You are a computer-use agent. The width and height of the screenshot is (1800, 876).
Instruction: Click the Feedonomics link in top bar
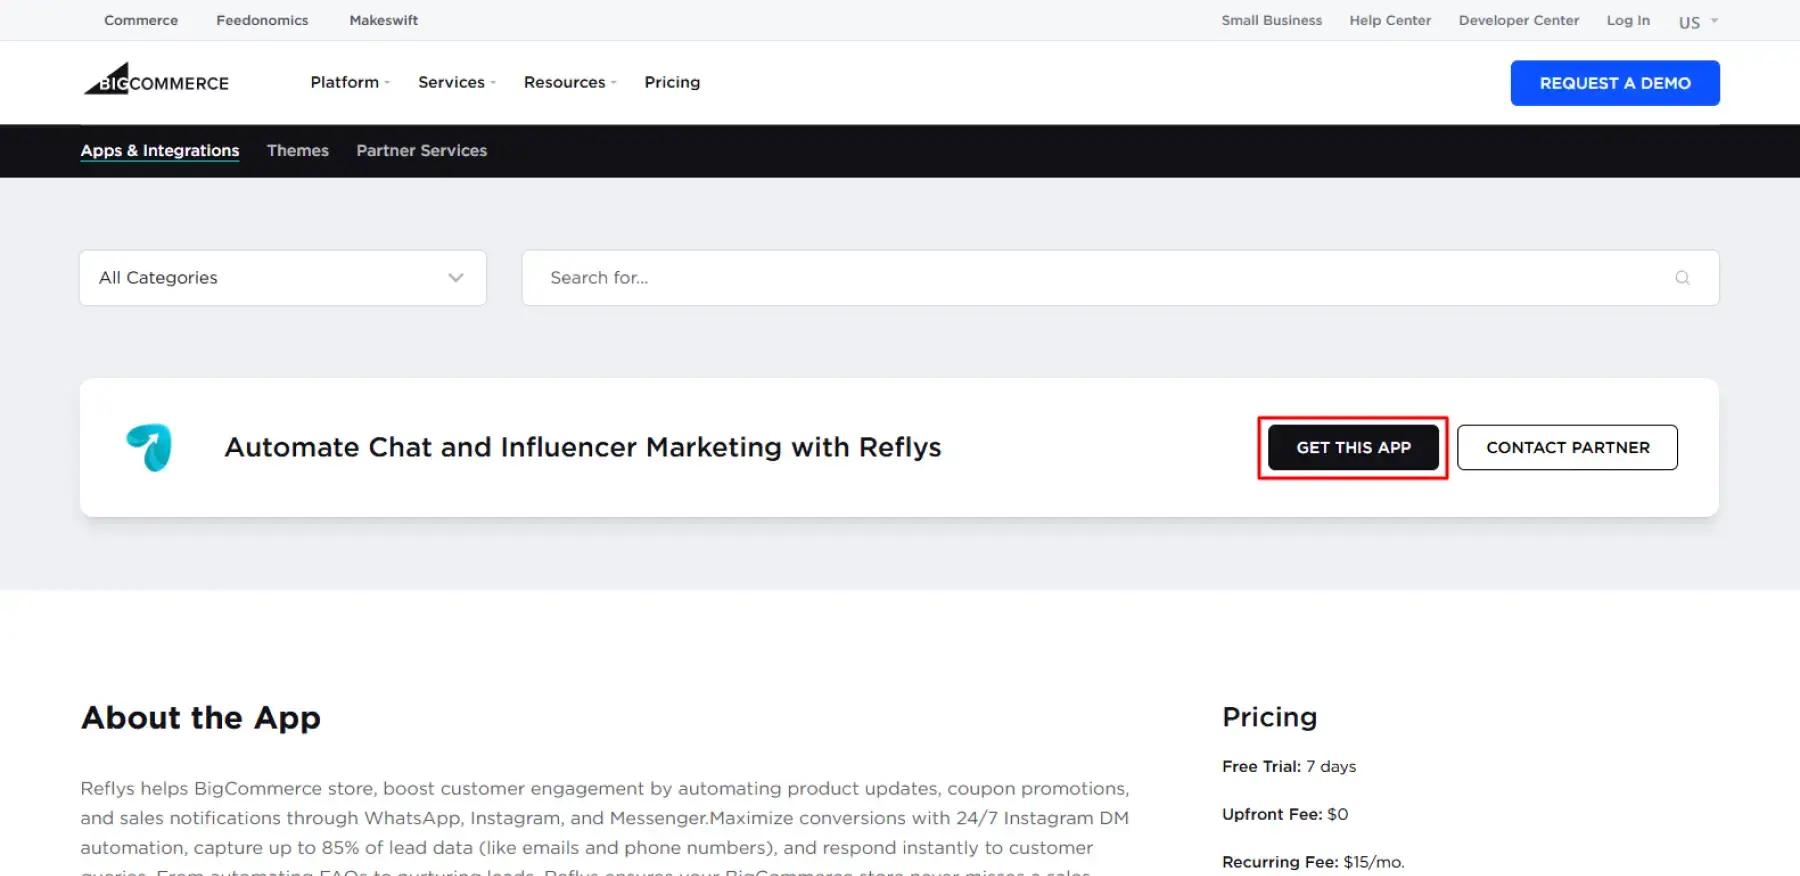(262, 20)
